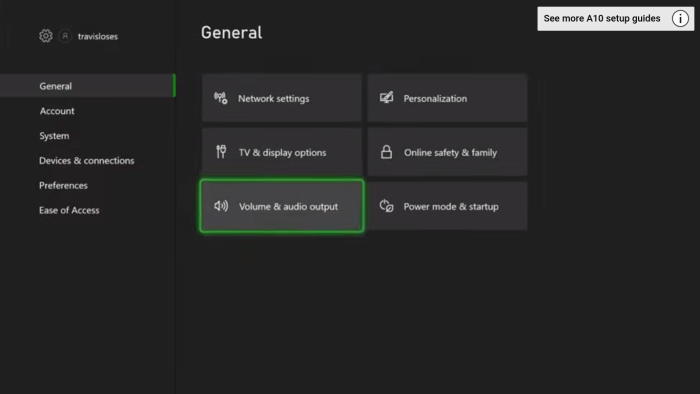Click the speaker volume icon
The height and width of the screenshot is (394, 700).
point(221,206)
